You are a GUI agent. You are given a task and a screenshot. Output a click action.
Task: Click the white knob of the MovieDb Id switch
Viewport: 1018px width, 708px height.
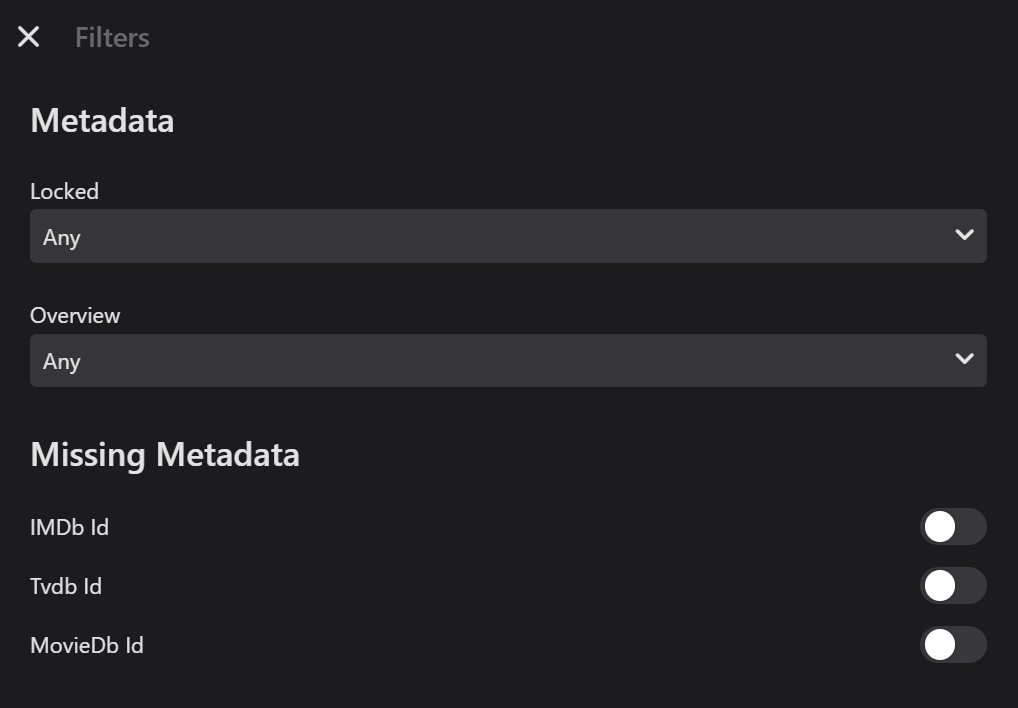click(x=940, y=645)
